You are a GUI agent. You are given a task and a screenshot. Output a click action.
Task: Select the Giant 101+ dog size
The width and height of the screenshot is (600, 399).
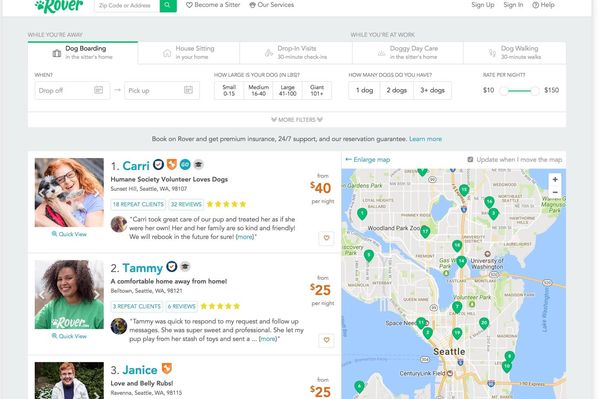click(x=317, y=90)
